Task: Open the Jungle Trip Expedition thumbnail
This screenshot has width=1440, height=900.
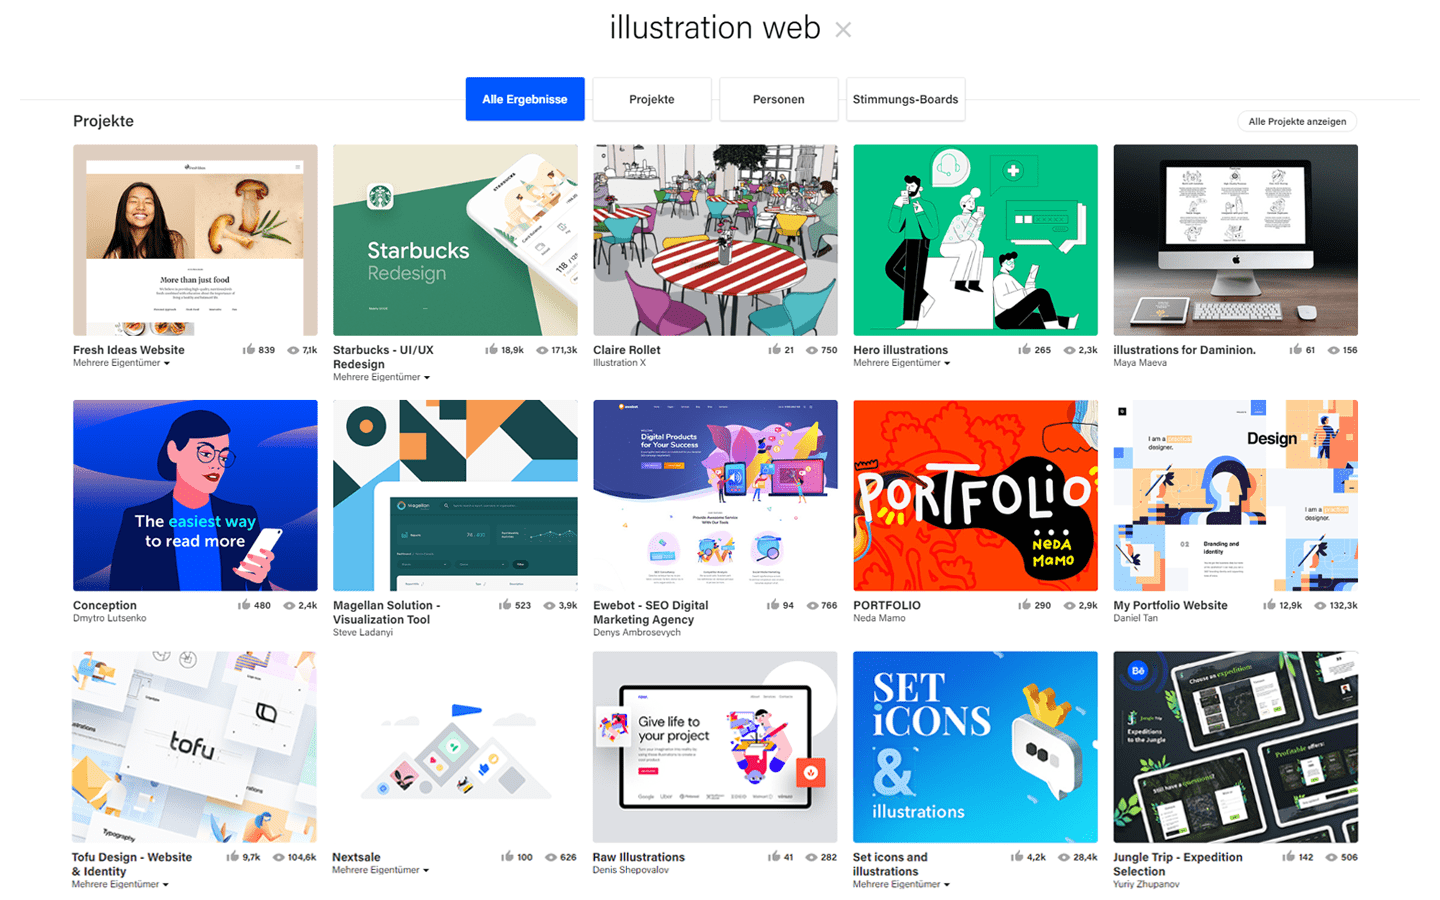Action: (1235, 747)
